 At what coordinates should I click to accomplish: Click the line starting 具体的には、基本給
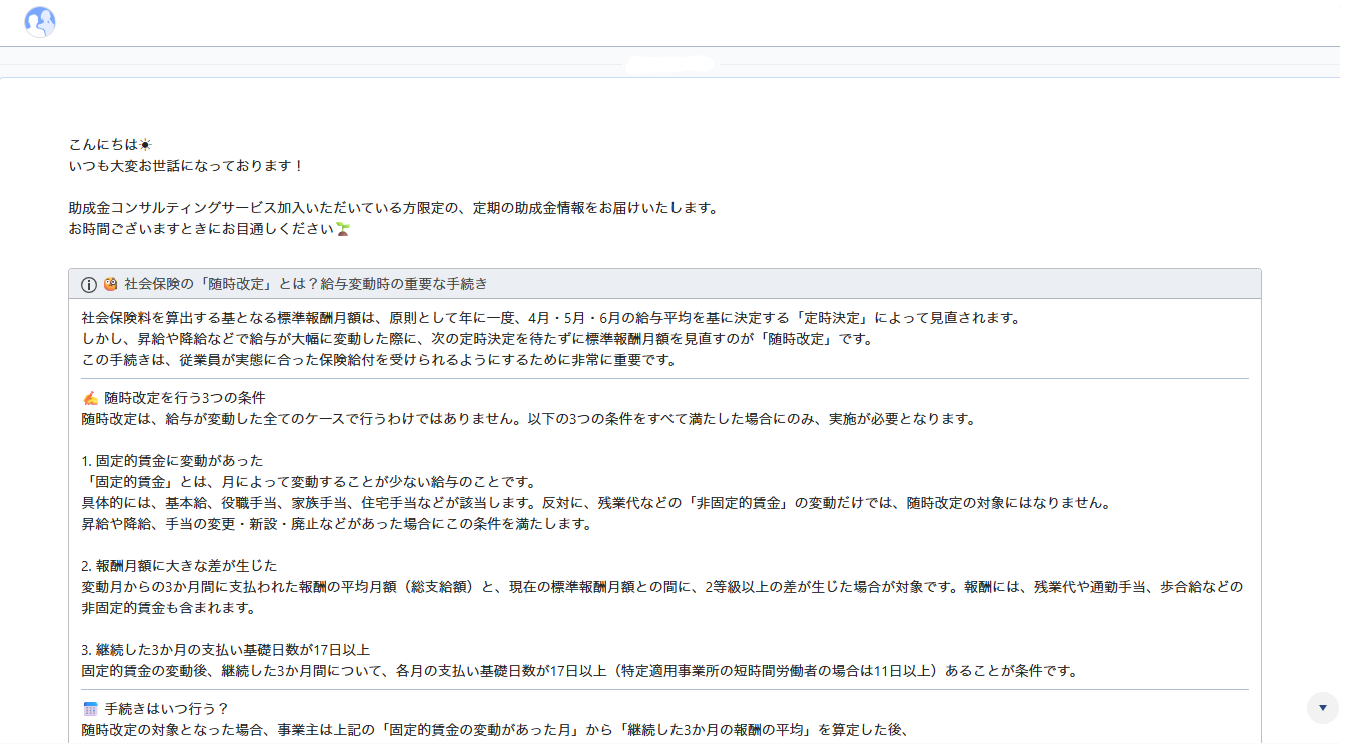pyautogui.click(x=596, y=503)
